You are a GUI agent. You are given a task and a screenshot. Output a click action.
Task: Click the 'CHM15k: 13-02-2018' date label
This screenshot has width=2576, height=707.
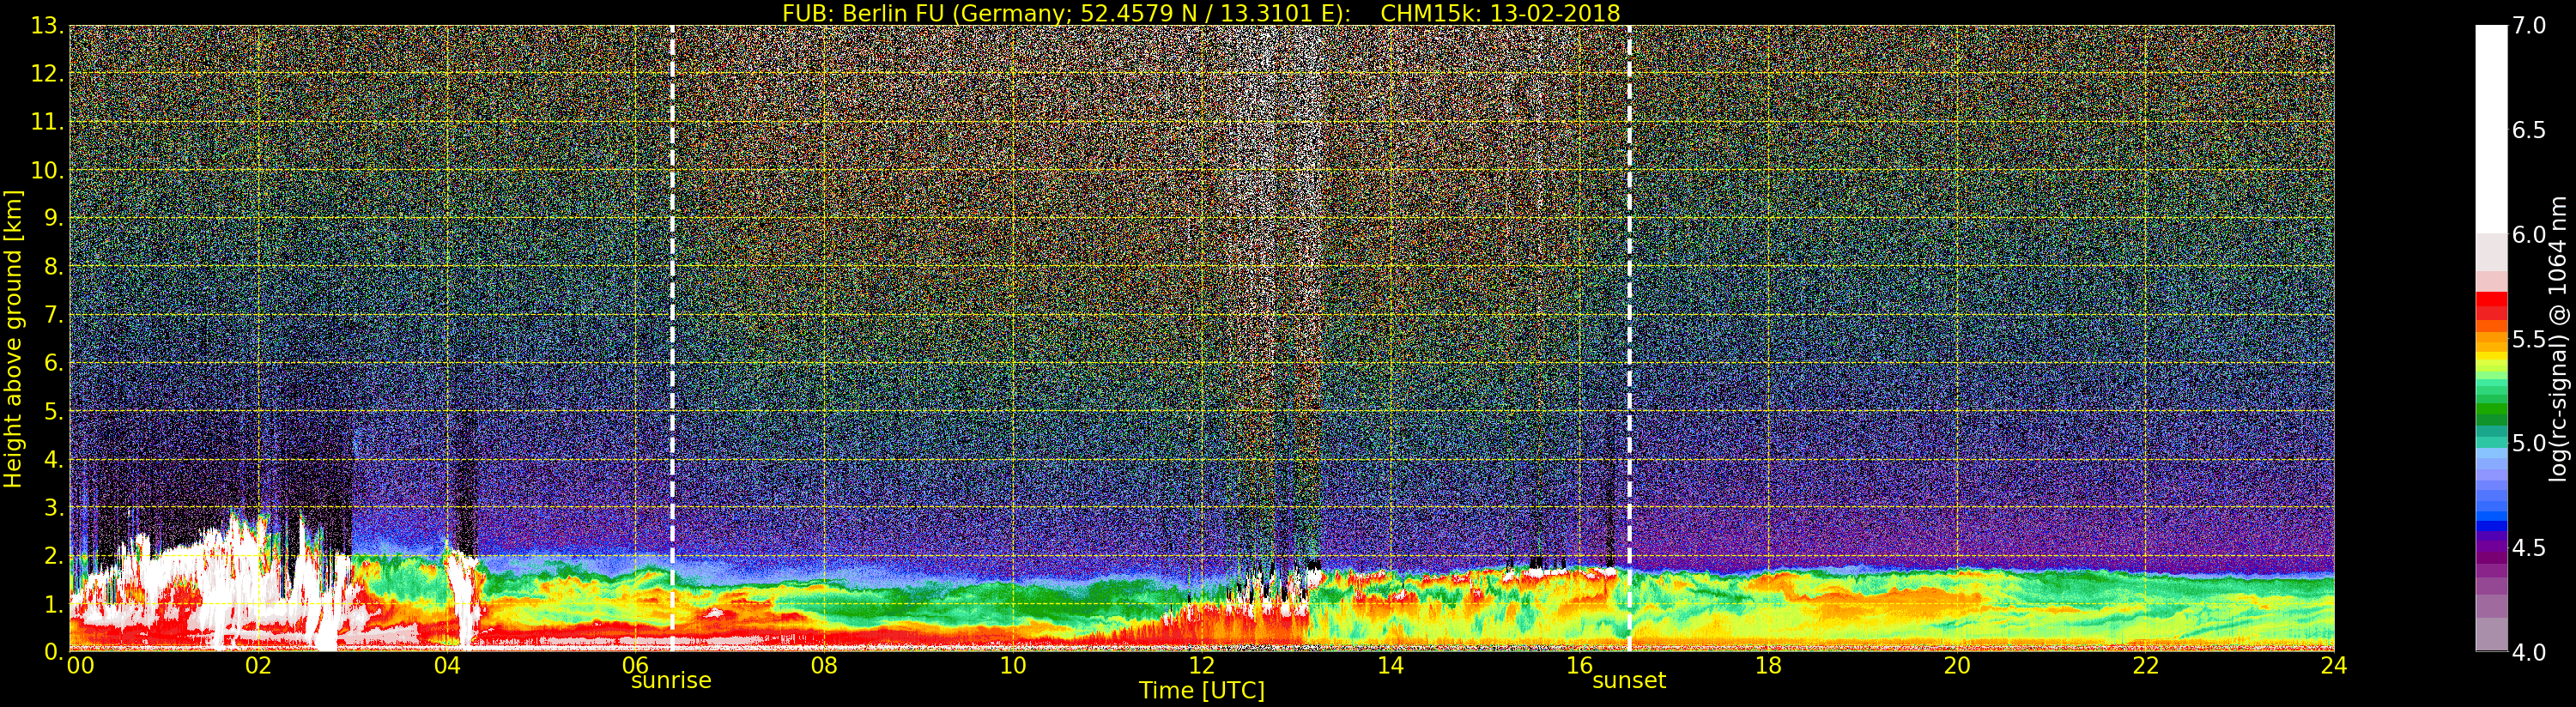point(1500,13)
